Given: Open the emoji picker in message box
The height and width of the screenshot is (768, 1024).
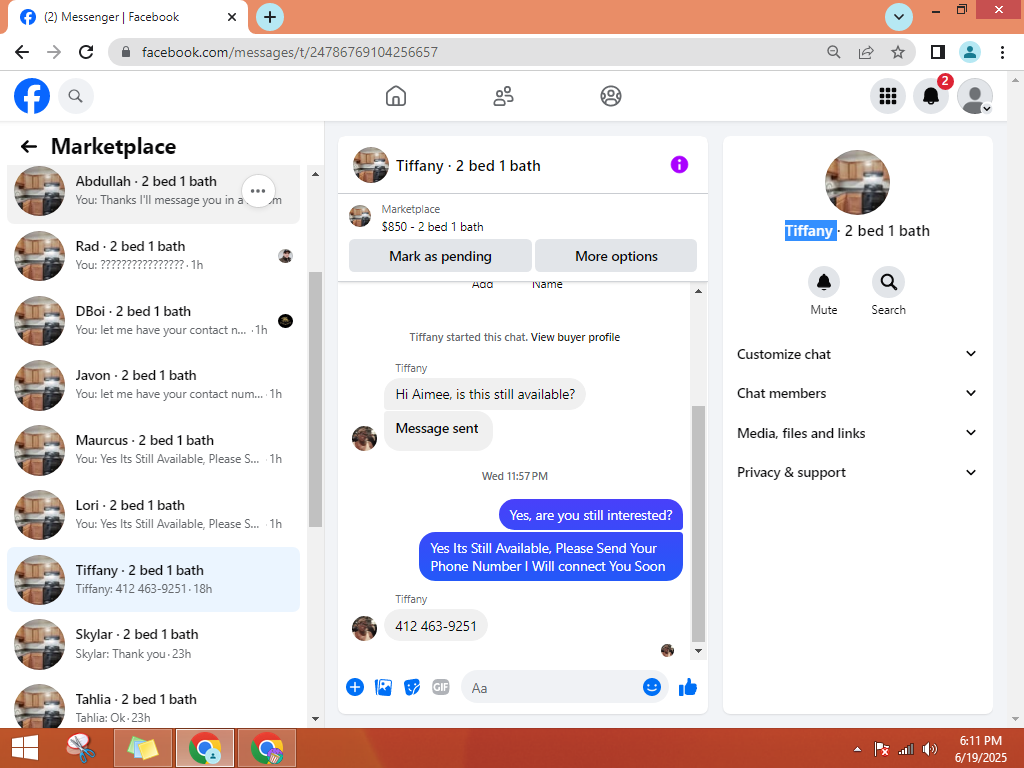Looking at the screenshot, I should tap(652, 687).
